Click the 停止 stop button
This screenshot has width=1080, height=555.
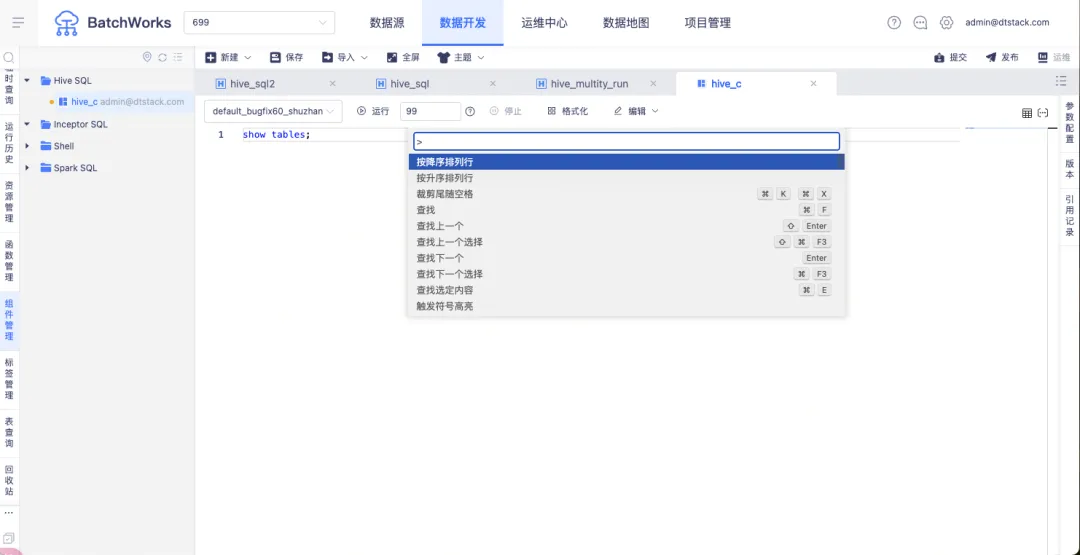pos(506,111)
